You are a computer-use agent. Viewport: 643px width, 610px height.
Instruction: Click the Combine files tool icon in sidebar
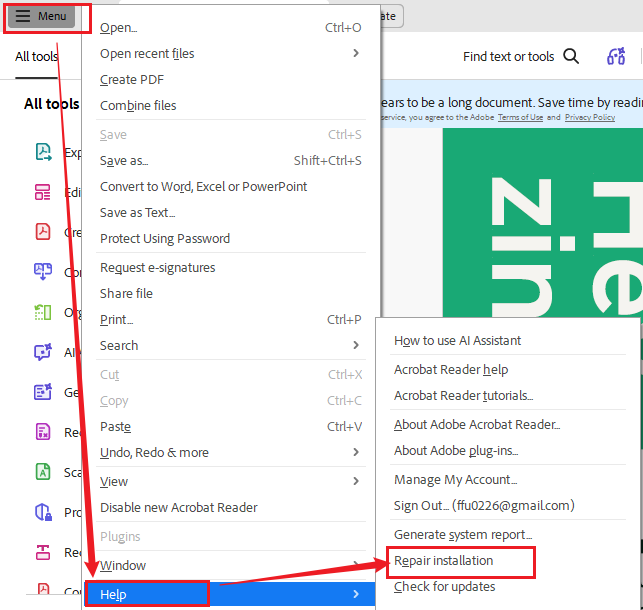point(43,271)
